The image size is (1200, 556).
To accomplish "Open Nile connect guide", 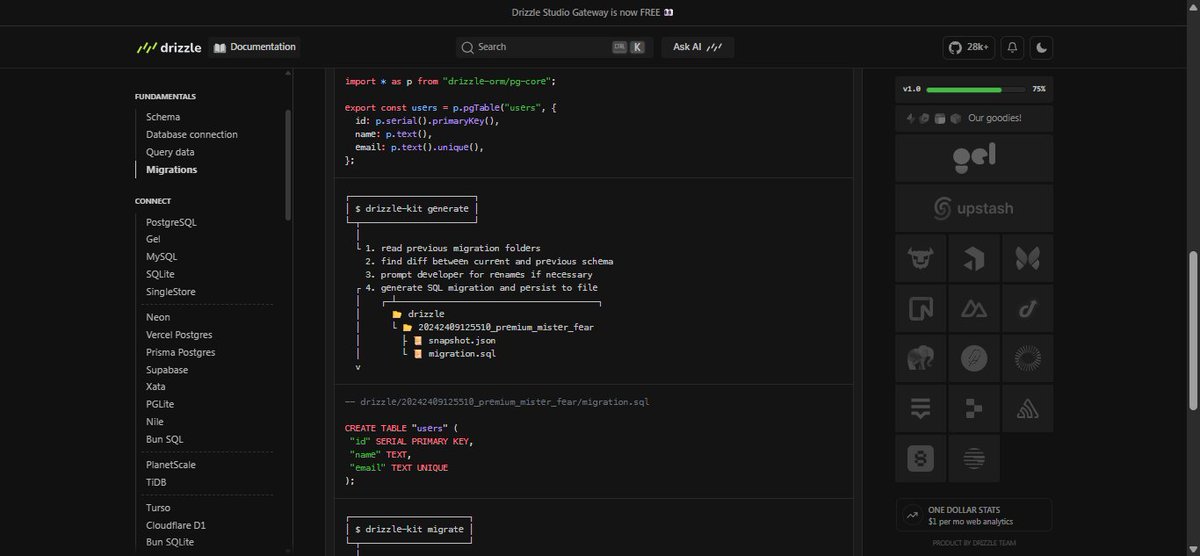I will (x=155, y=422).
